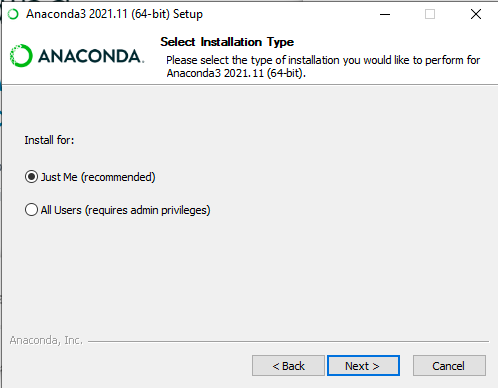498x388 pixels.
Task: Click the 'Select Installation Type' heading
Action: point(227,42)
